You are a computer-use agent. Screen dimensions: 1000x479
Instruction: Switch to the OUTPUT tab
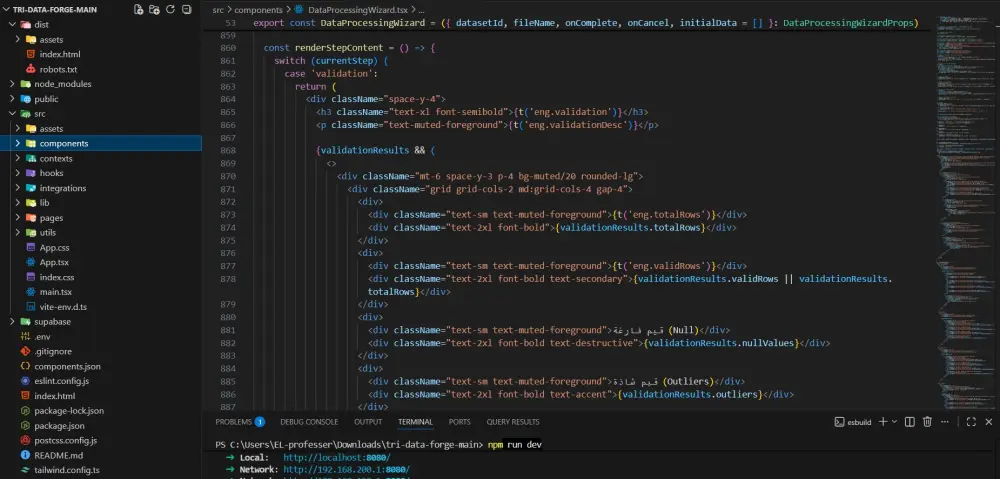pos(368,422)
